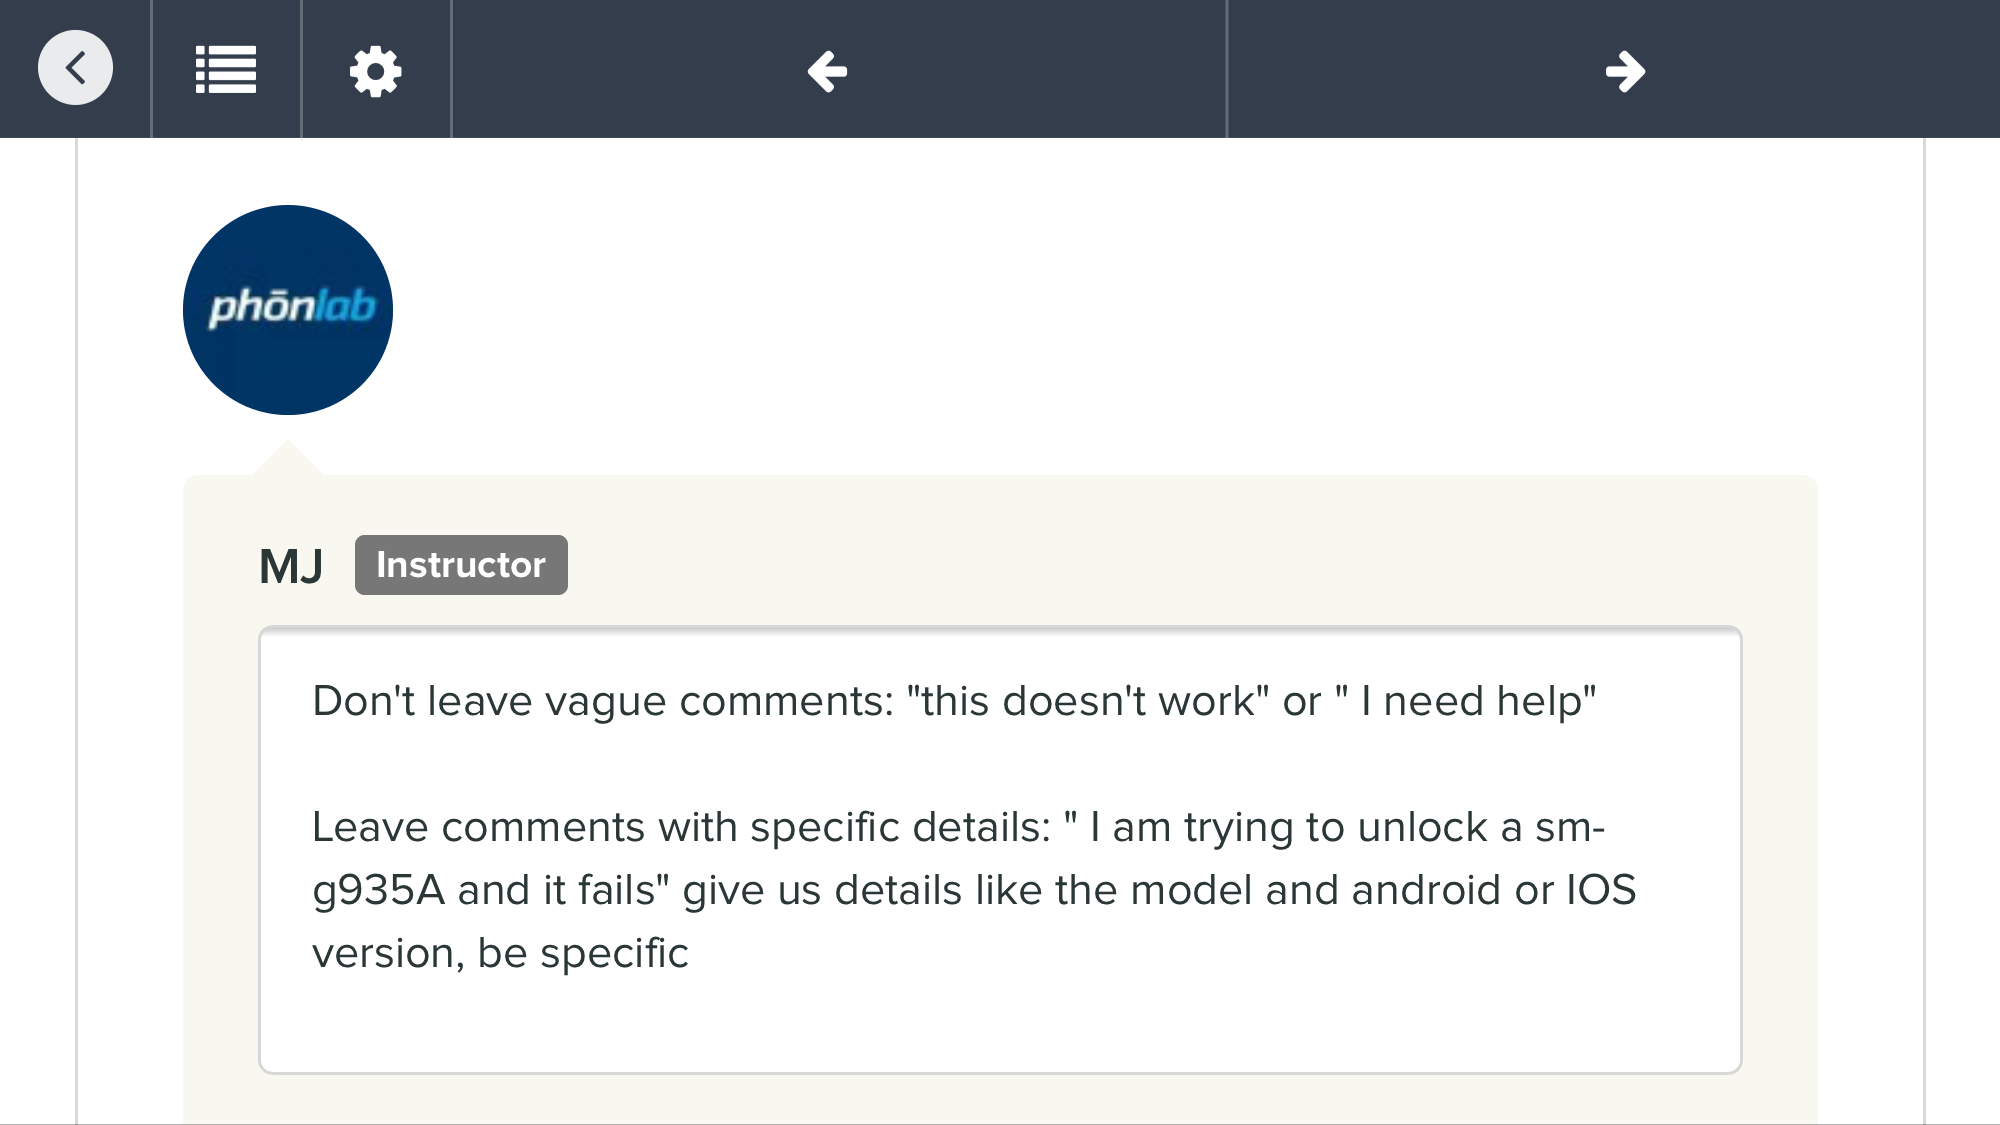Go to next lecture with right arrow
This screenshot has height=1125, width=2000.
(x=1625, y=71)
